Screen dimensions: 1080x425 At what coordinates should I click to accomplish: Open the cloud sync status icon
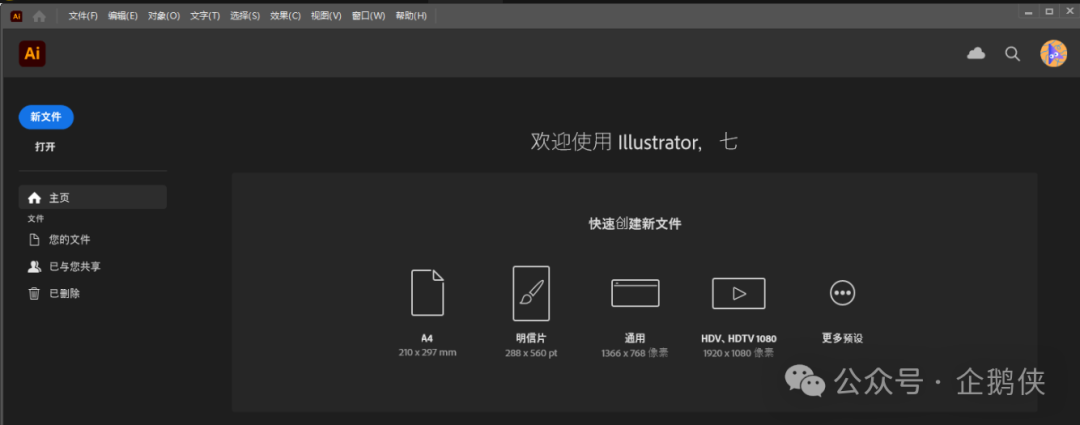976,54
